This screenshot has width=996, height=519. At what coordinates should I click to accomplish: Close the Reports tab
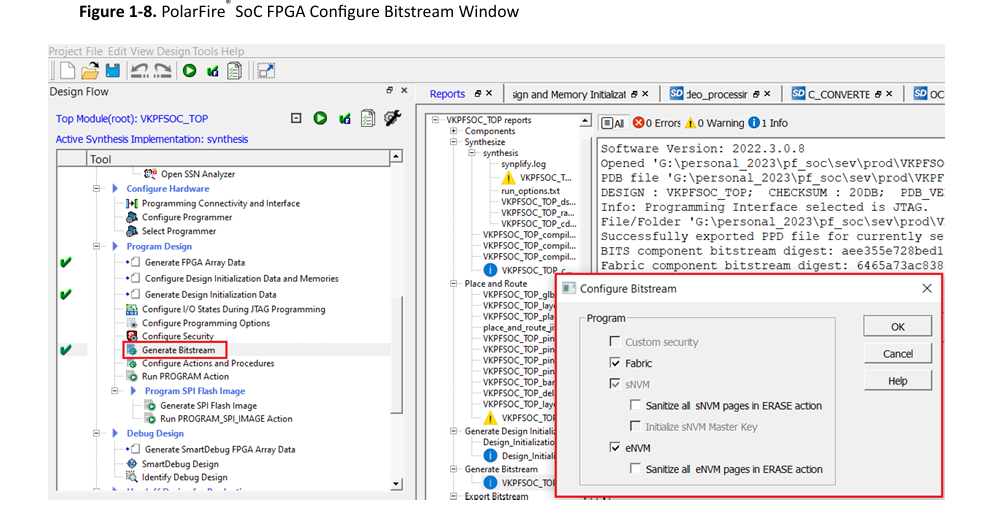coord(489,93)
